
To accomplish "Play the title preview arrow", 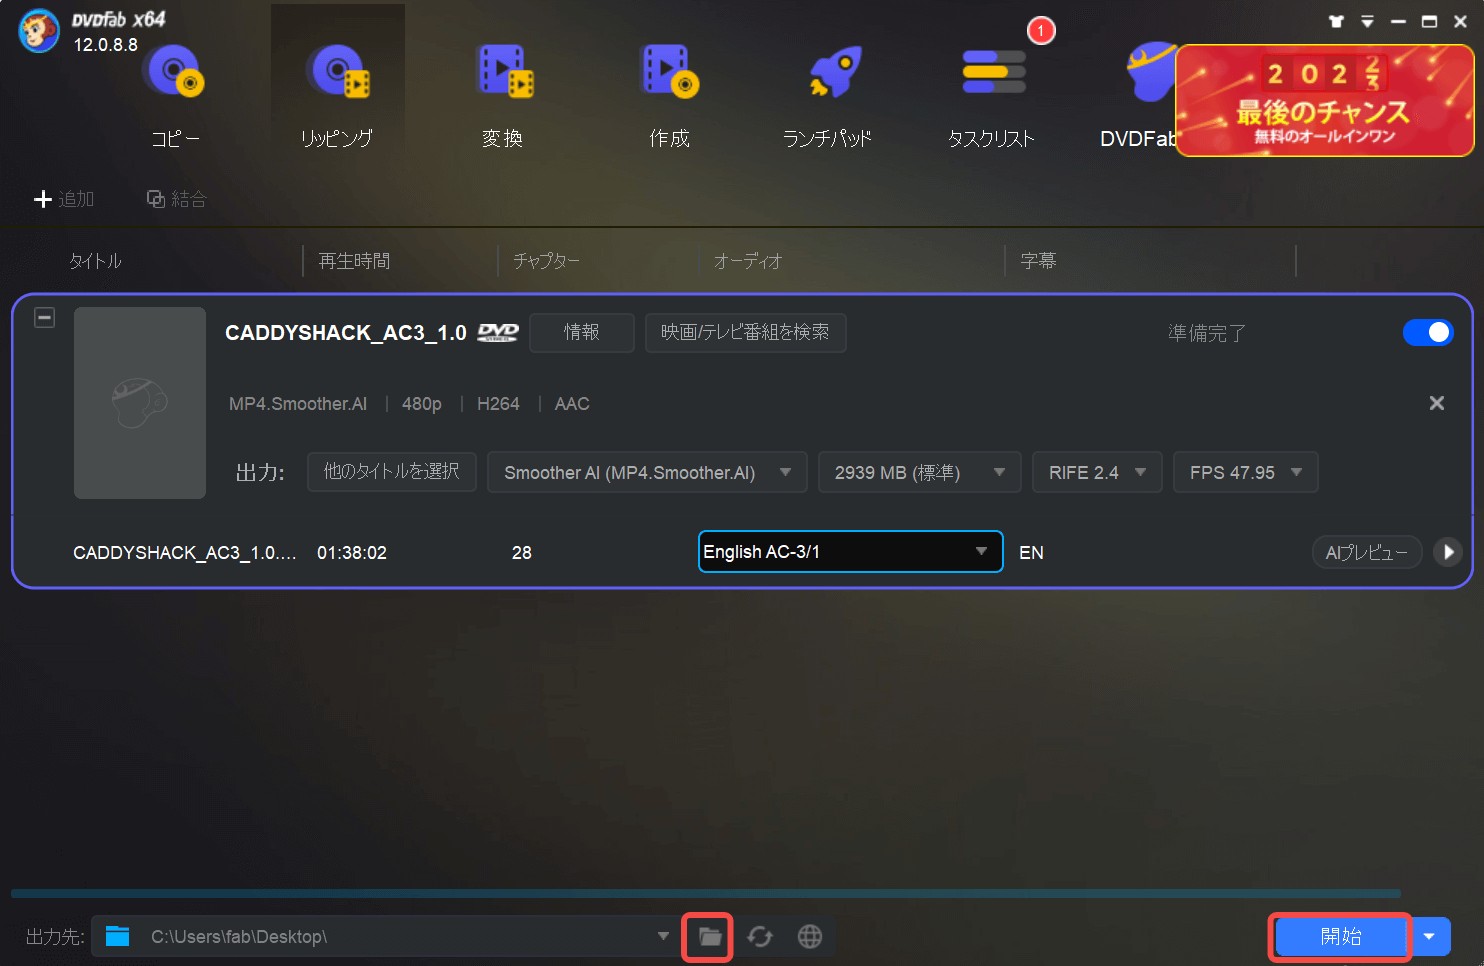I will pyautogui.click(x=1448, y=552).
